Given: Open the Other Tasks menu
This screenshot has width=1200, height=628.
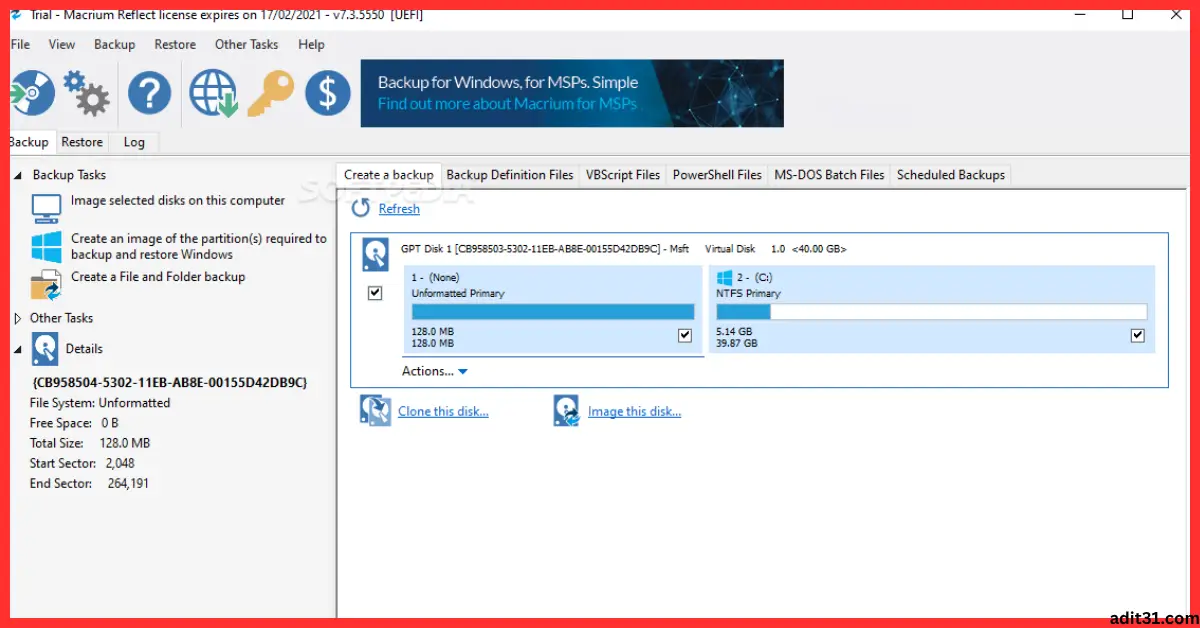Looking at the screenshot, I should pos(246,44).
